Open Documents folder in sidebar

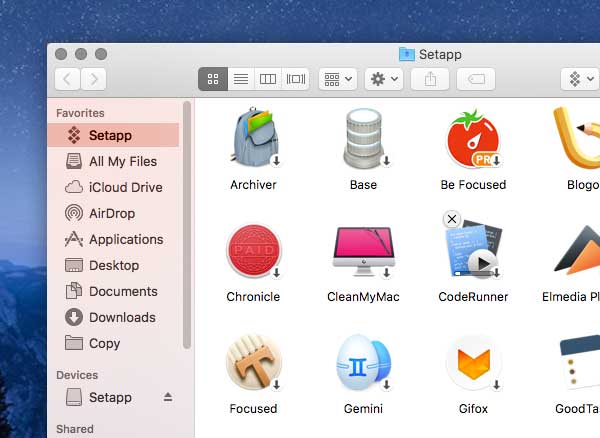pyautogui.click(x=113, y=291)
